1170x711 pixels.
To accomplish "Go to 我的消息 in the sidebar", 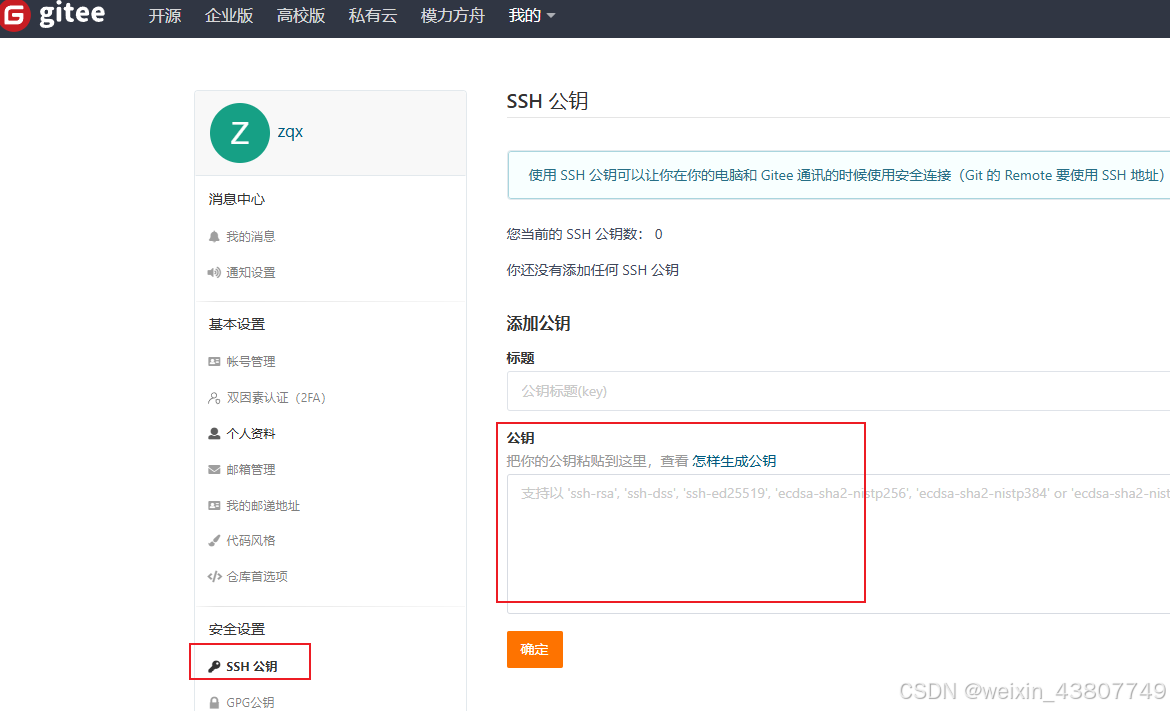I will tap(251, 237).
